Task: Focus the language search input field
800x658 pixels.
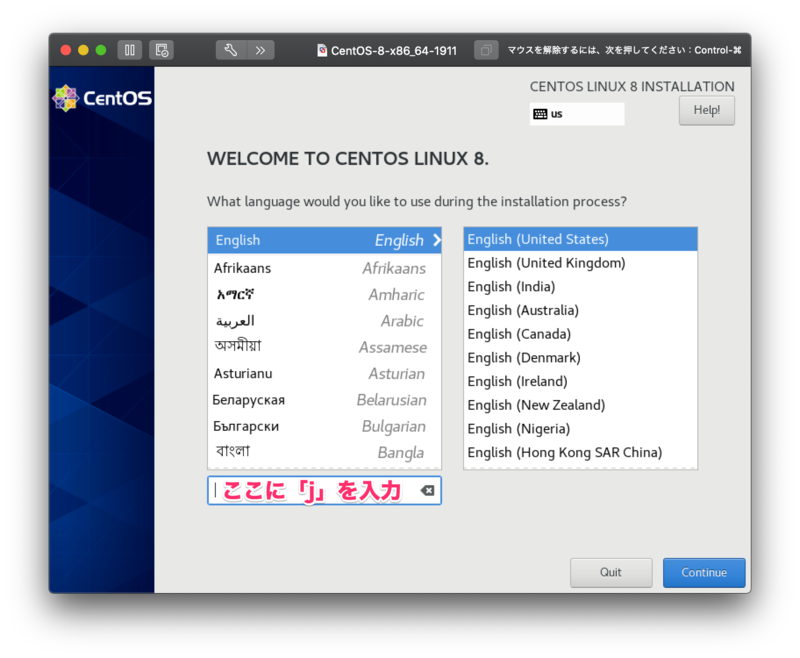Action: click(x=324, y=490)
